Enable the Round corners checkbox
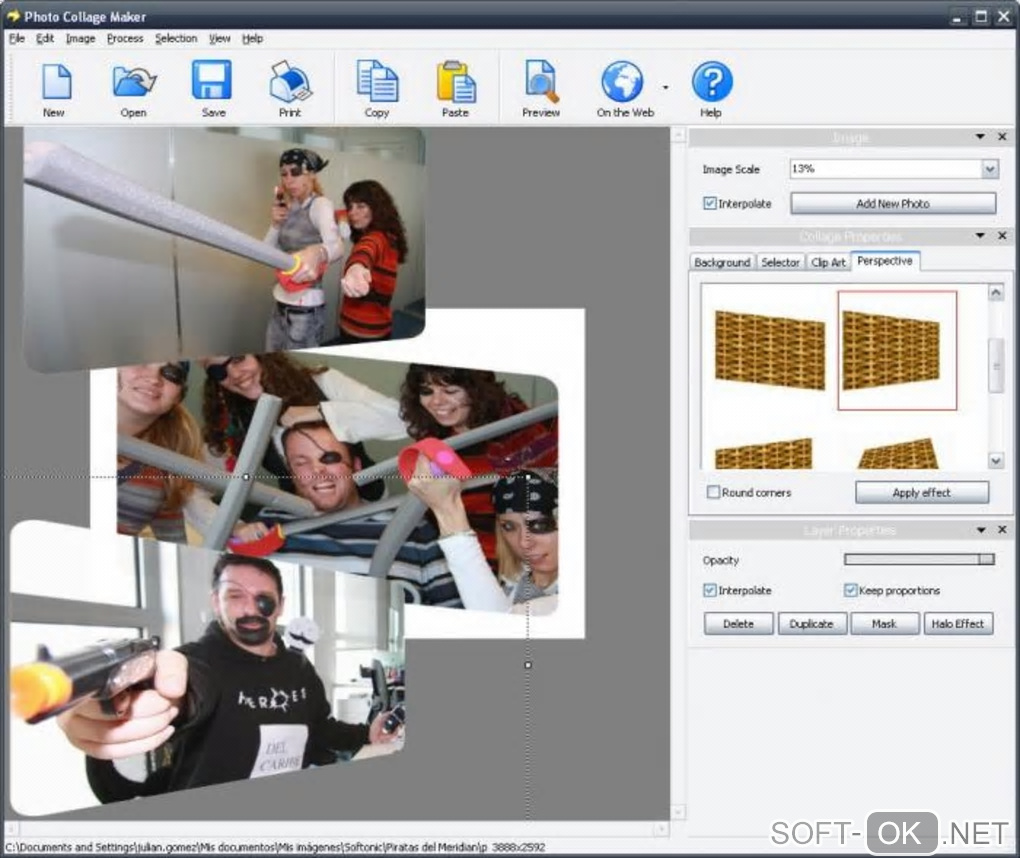This screenshot has width=1020, height=858. [x=714, y=493]
